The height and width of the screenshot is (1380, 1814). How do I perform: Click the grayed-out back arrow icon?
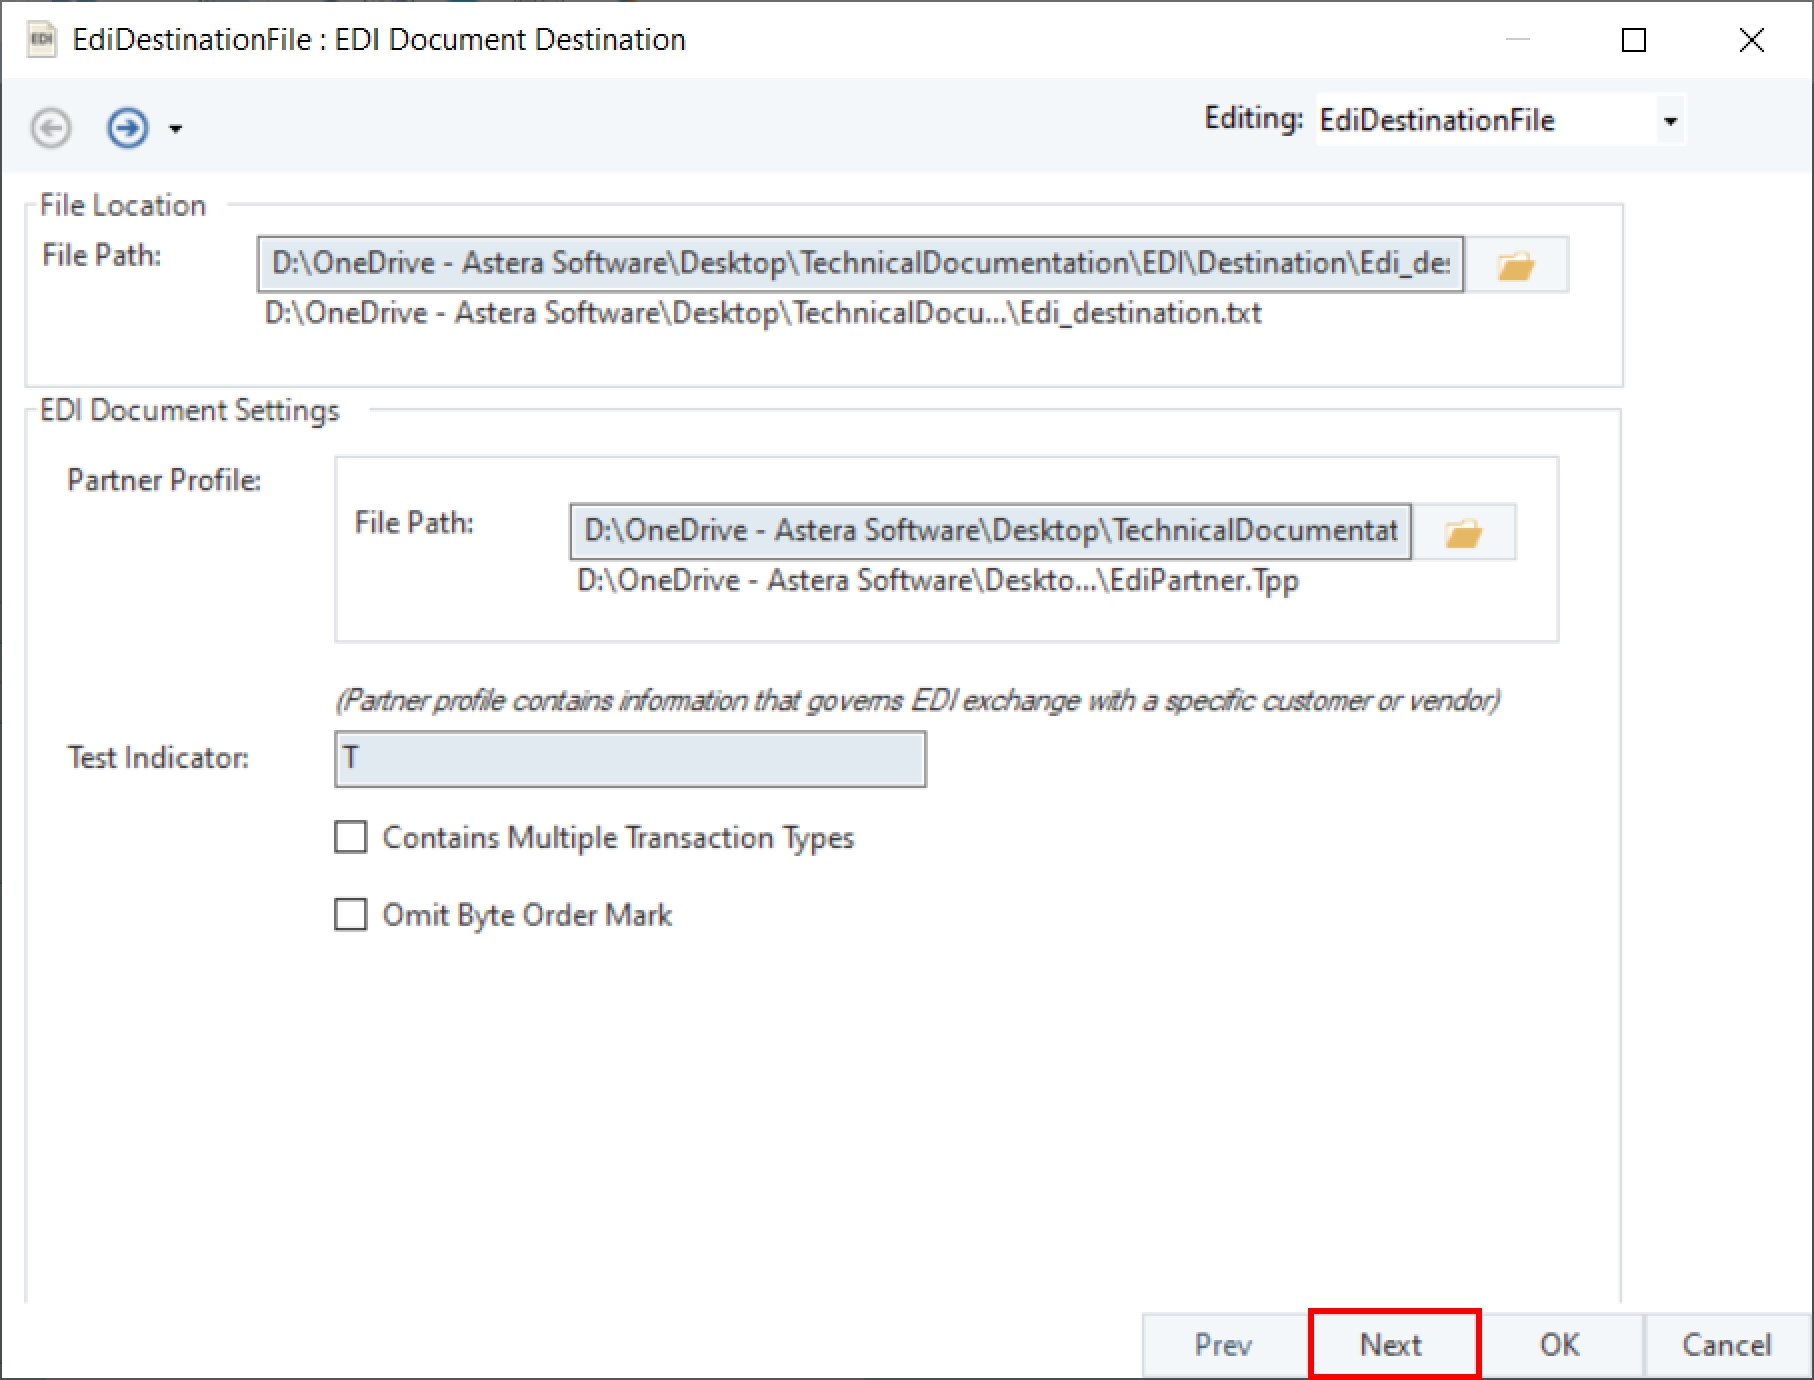tap(51, 128)
